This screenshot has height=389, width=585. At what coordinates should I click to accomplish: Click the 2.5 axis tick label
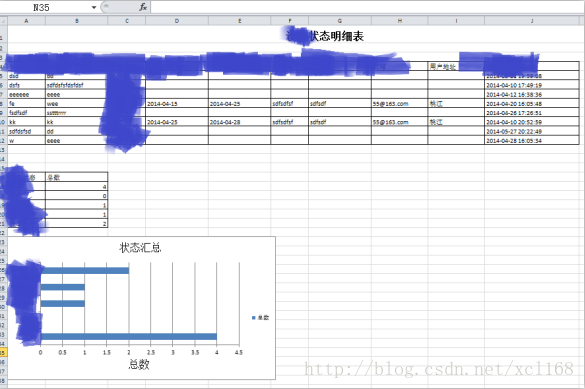click(x=151, y=352)
